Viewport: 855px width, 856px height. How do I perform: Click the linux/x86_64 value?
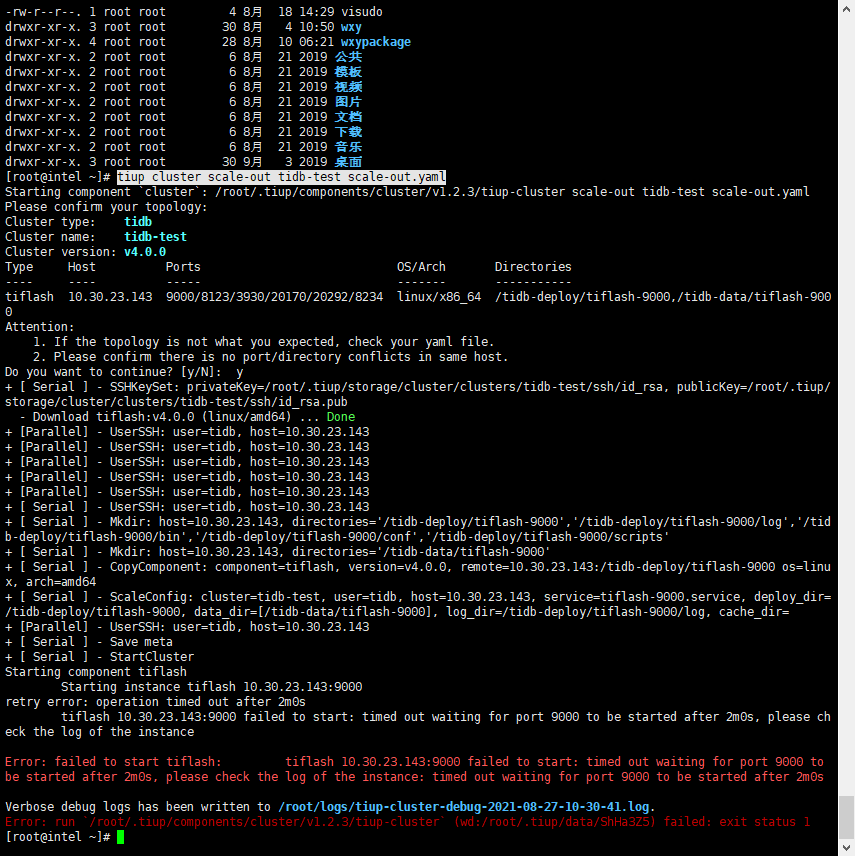tap(439, 297)
